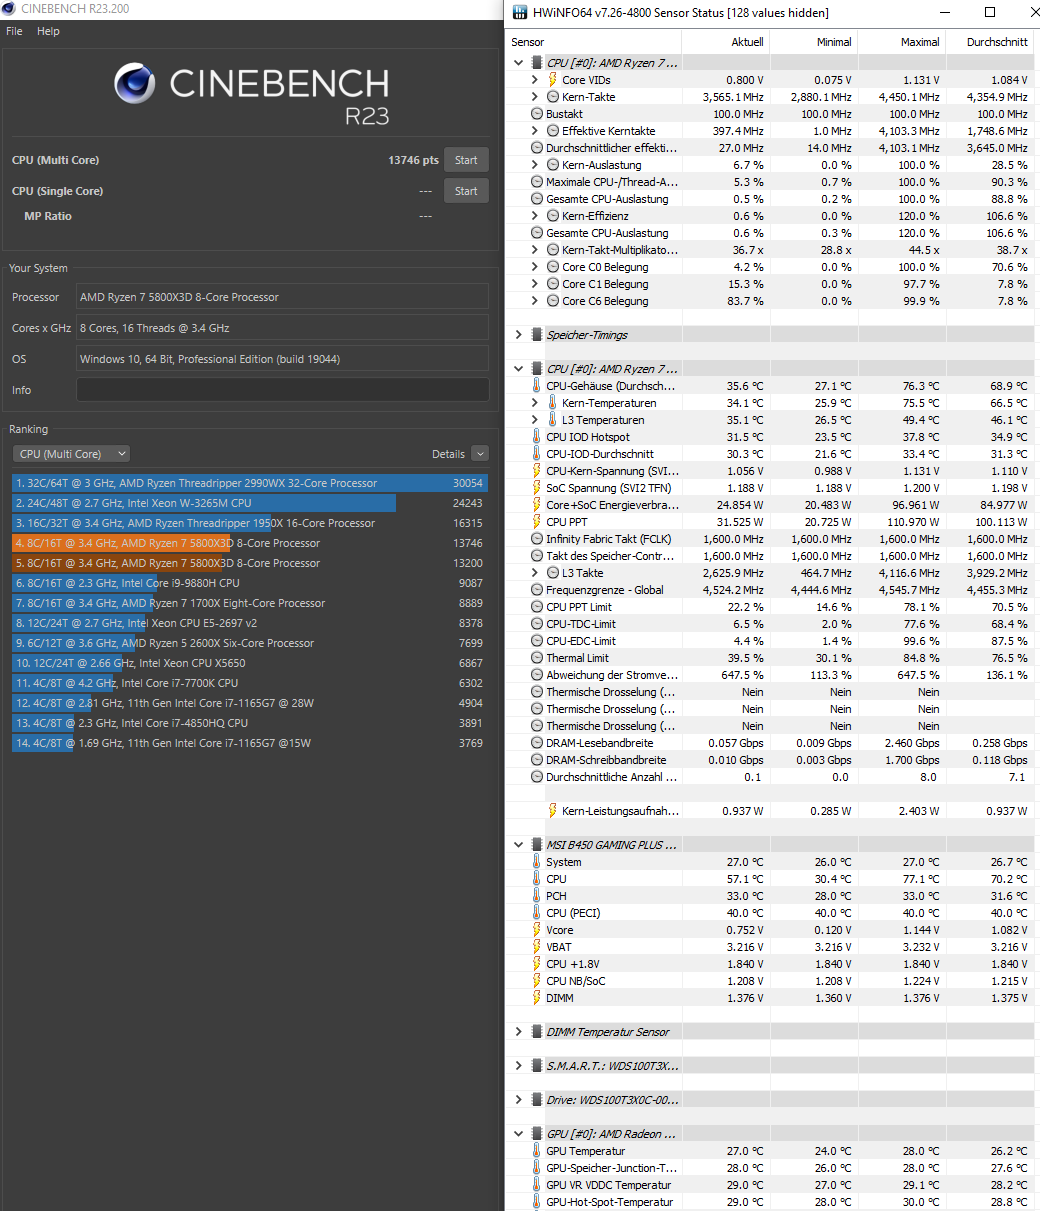Image resolution: width=1040 pixels, height=1211 pixels.
Task: Click the lightning icon beside CPU PPT
Action: click(x=537, y=522)
